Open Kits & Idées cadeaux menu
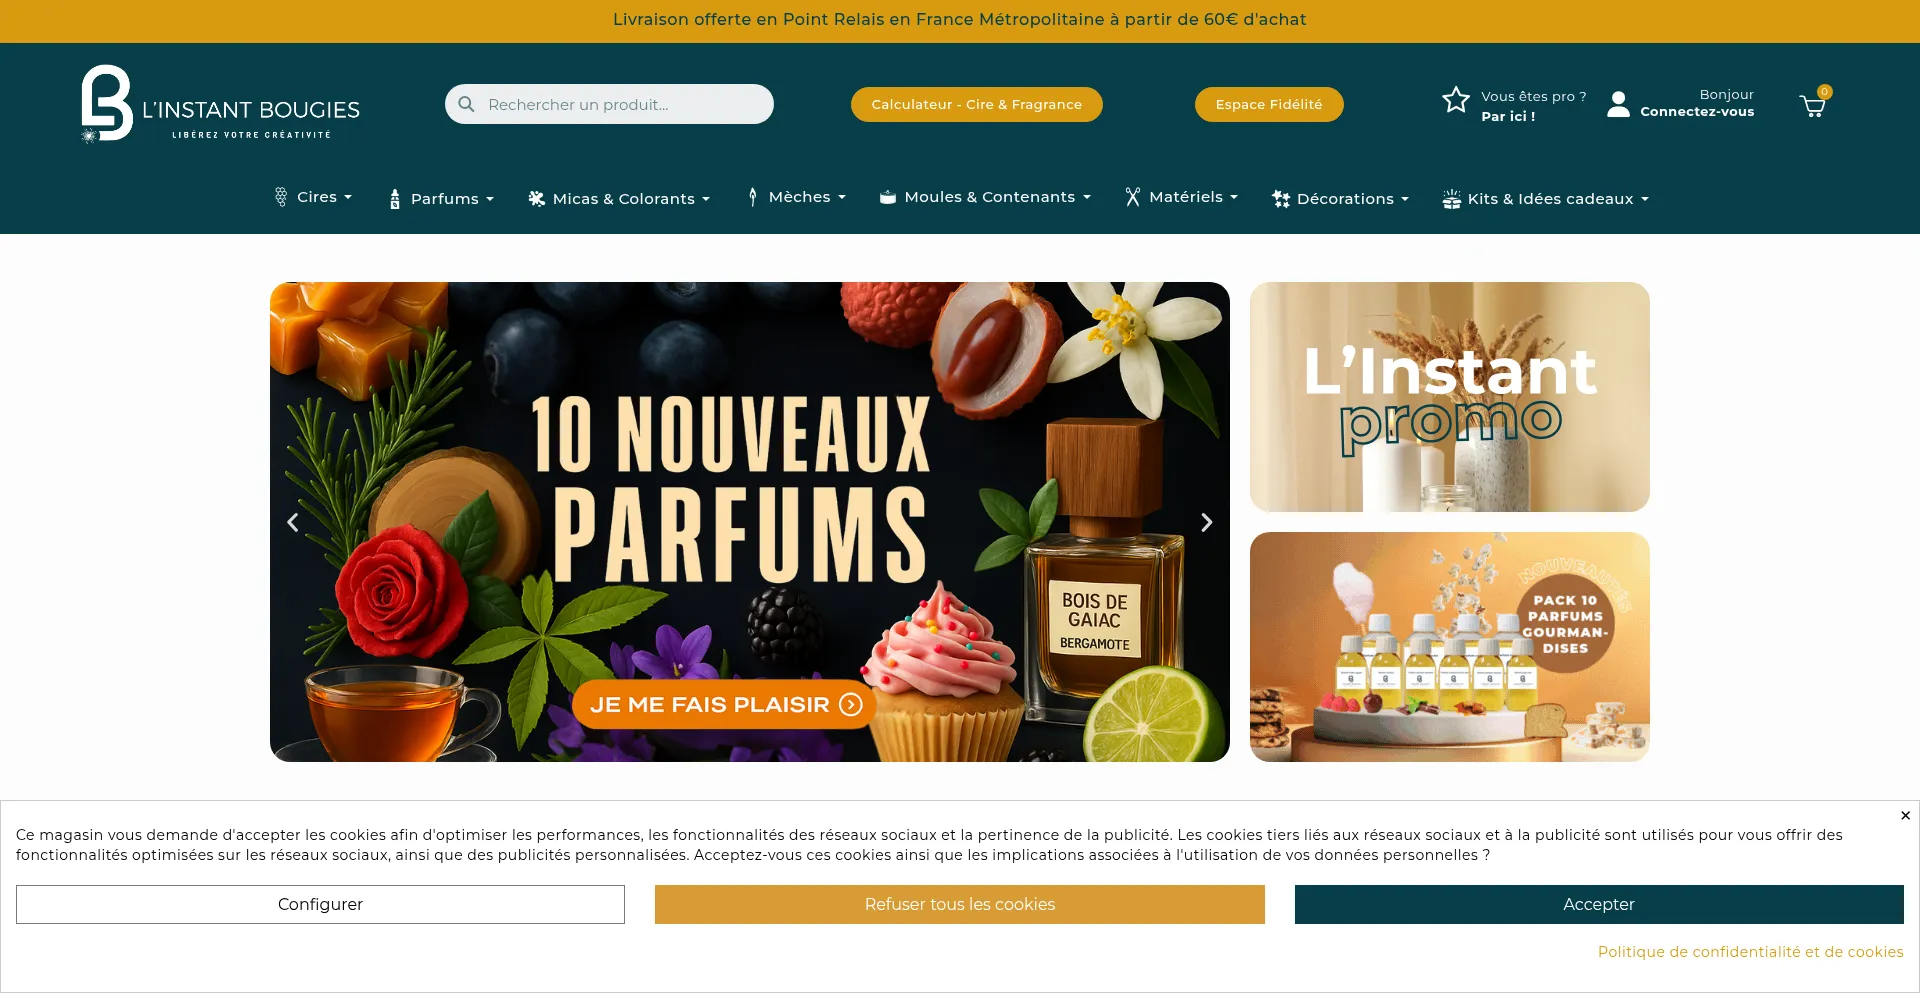1920x993 pixels. [1545, 198]
